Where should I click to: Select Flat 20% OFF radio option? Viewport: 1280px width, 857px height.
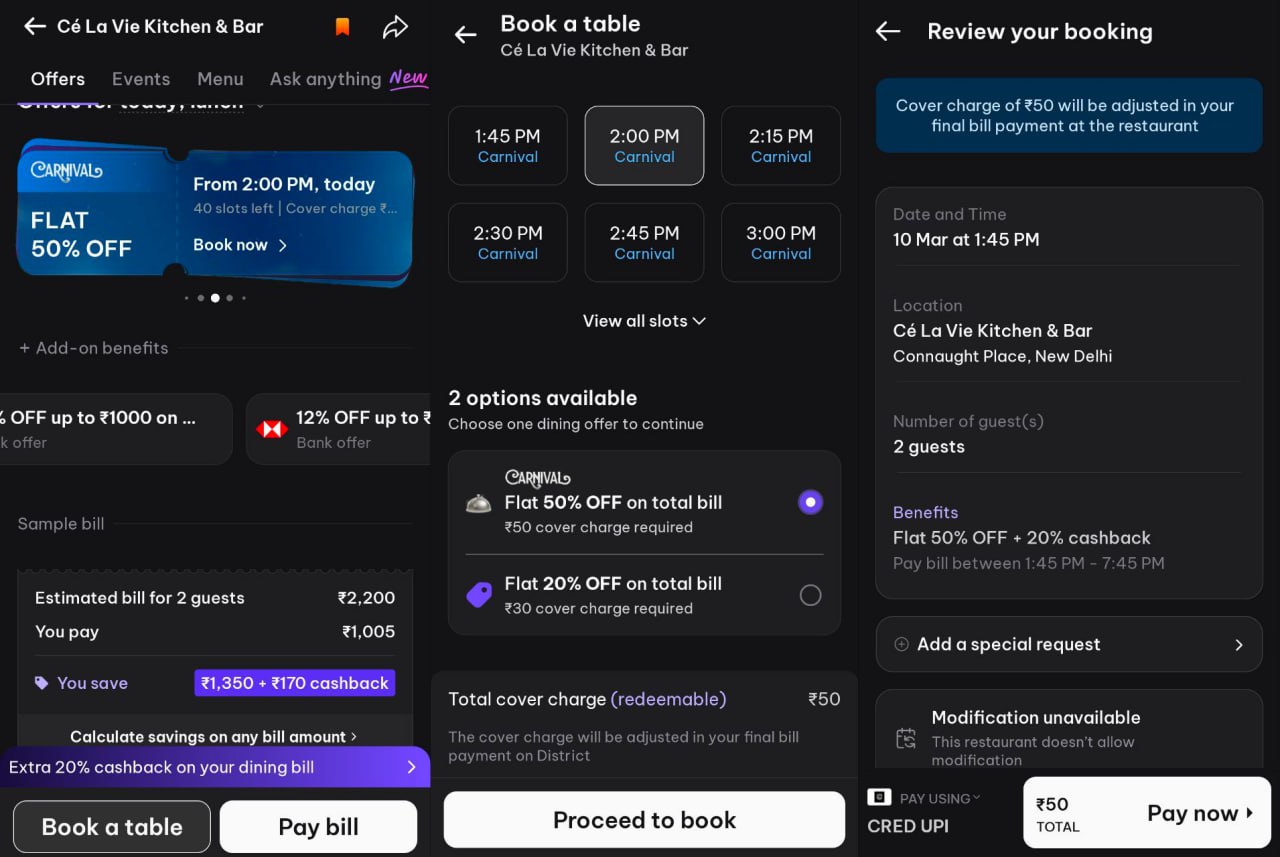point(810,596)
